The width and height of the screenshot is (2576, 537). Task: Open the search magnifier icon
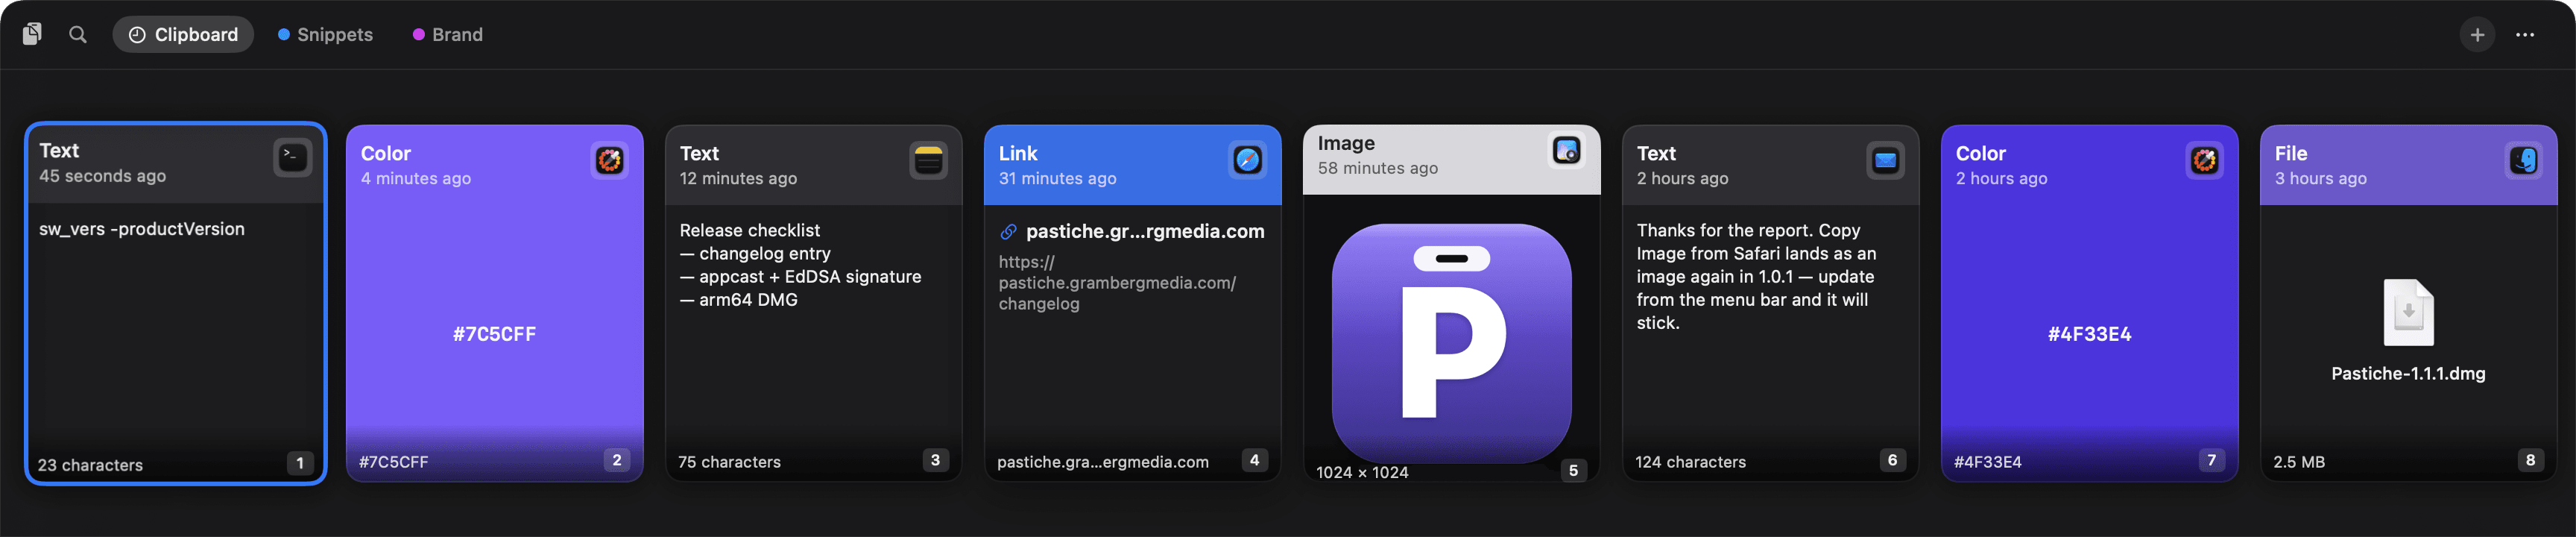pos(78,35)
